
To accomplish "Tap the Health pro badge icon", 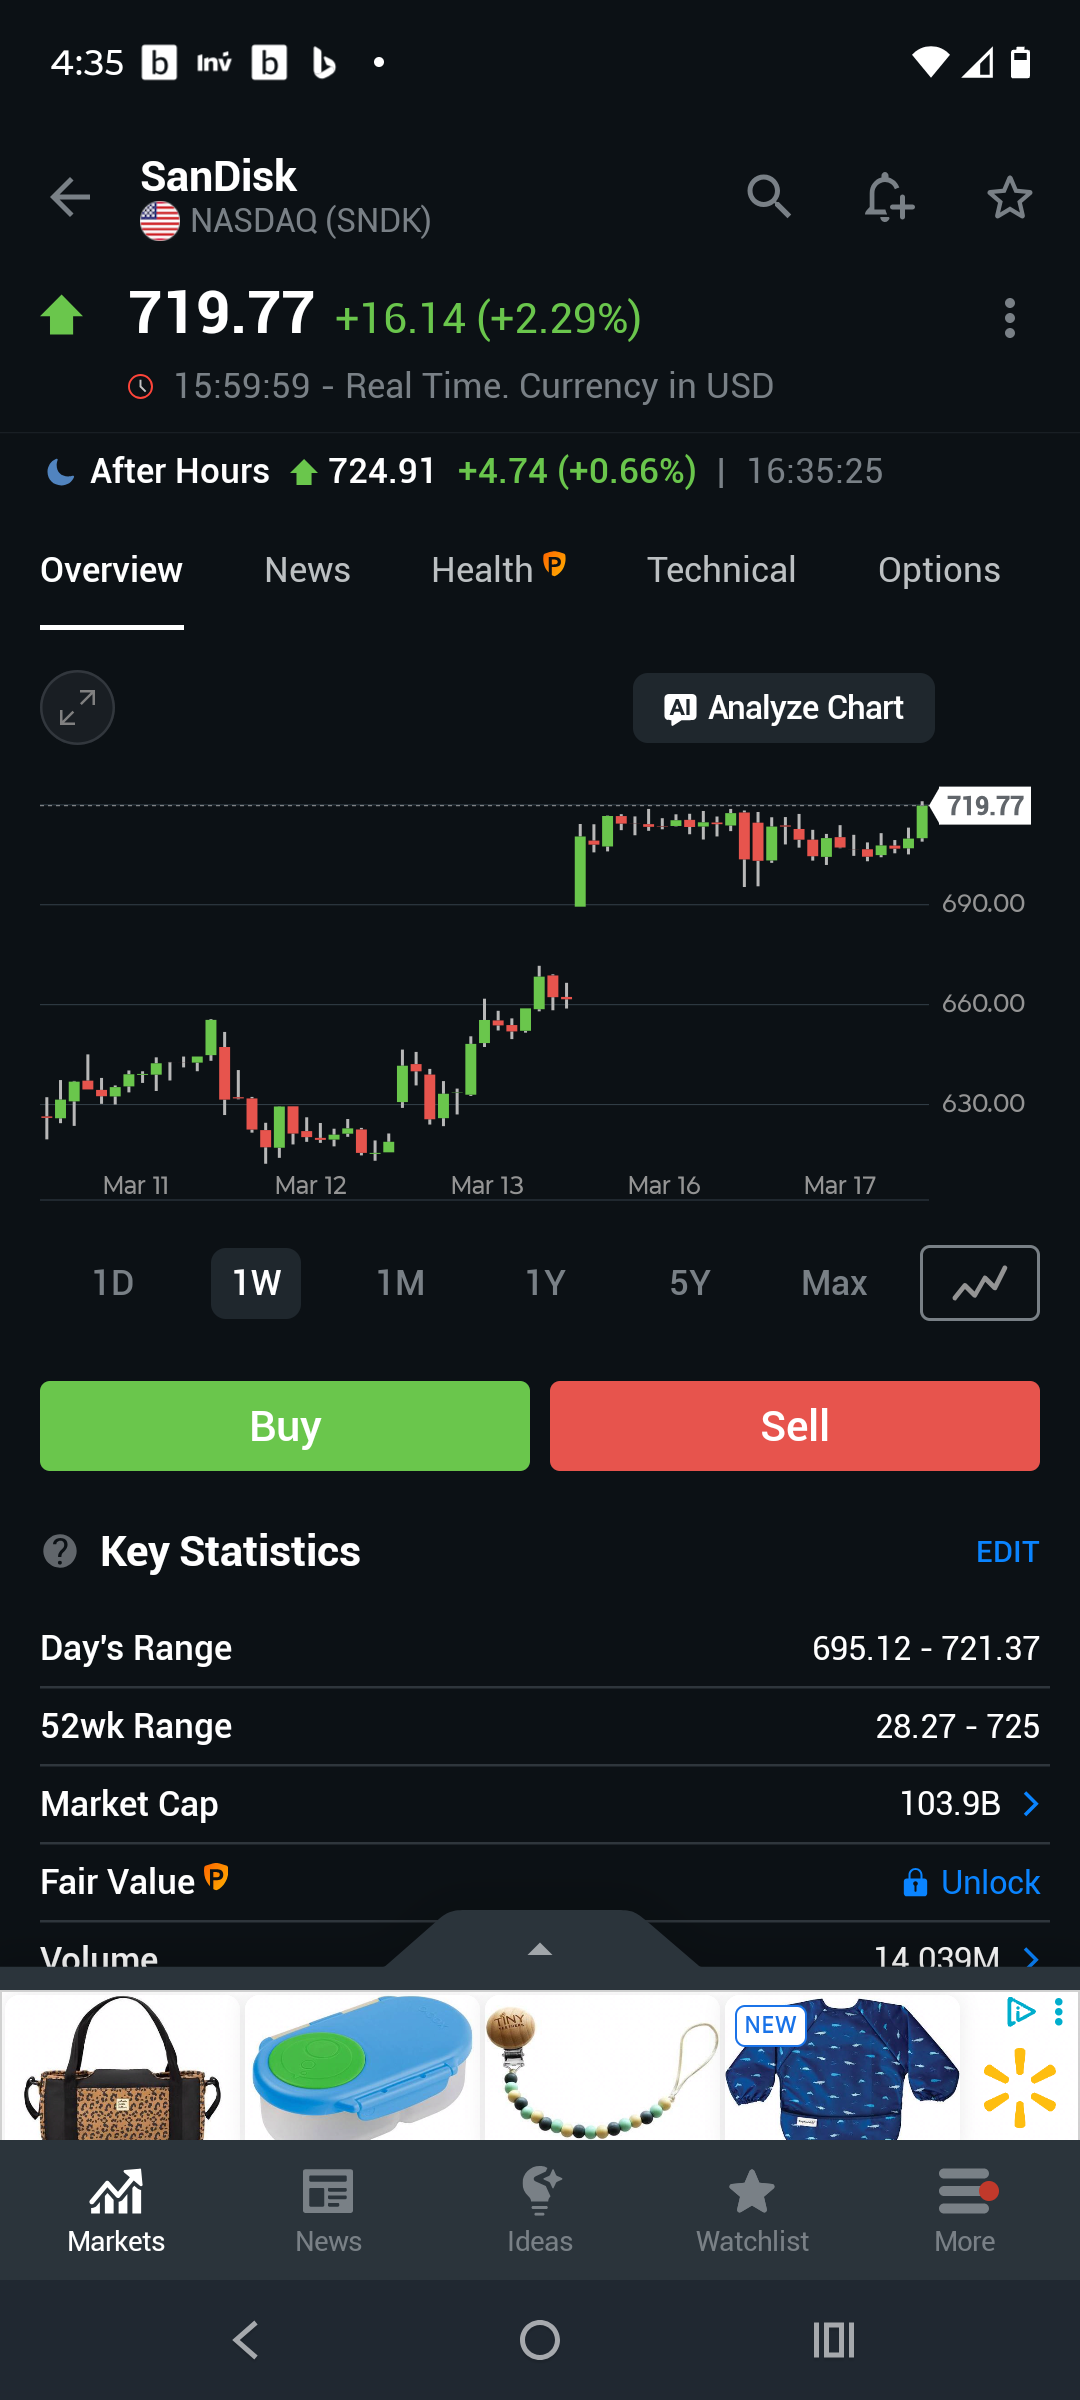I will click(555, 564).
